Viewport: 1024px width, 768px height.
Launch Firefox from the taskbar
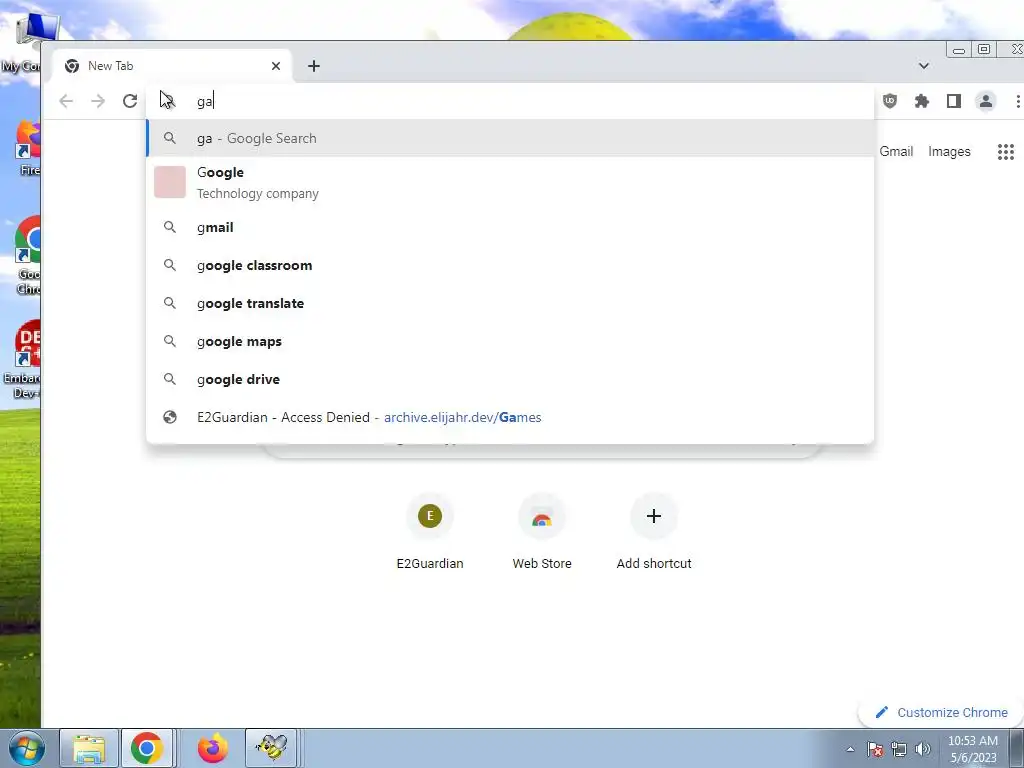(x=213, y=748)
